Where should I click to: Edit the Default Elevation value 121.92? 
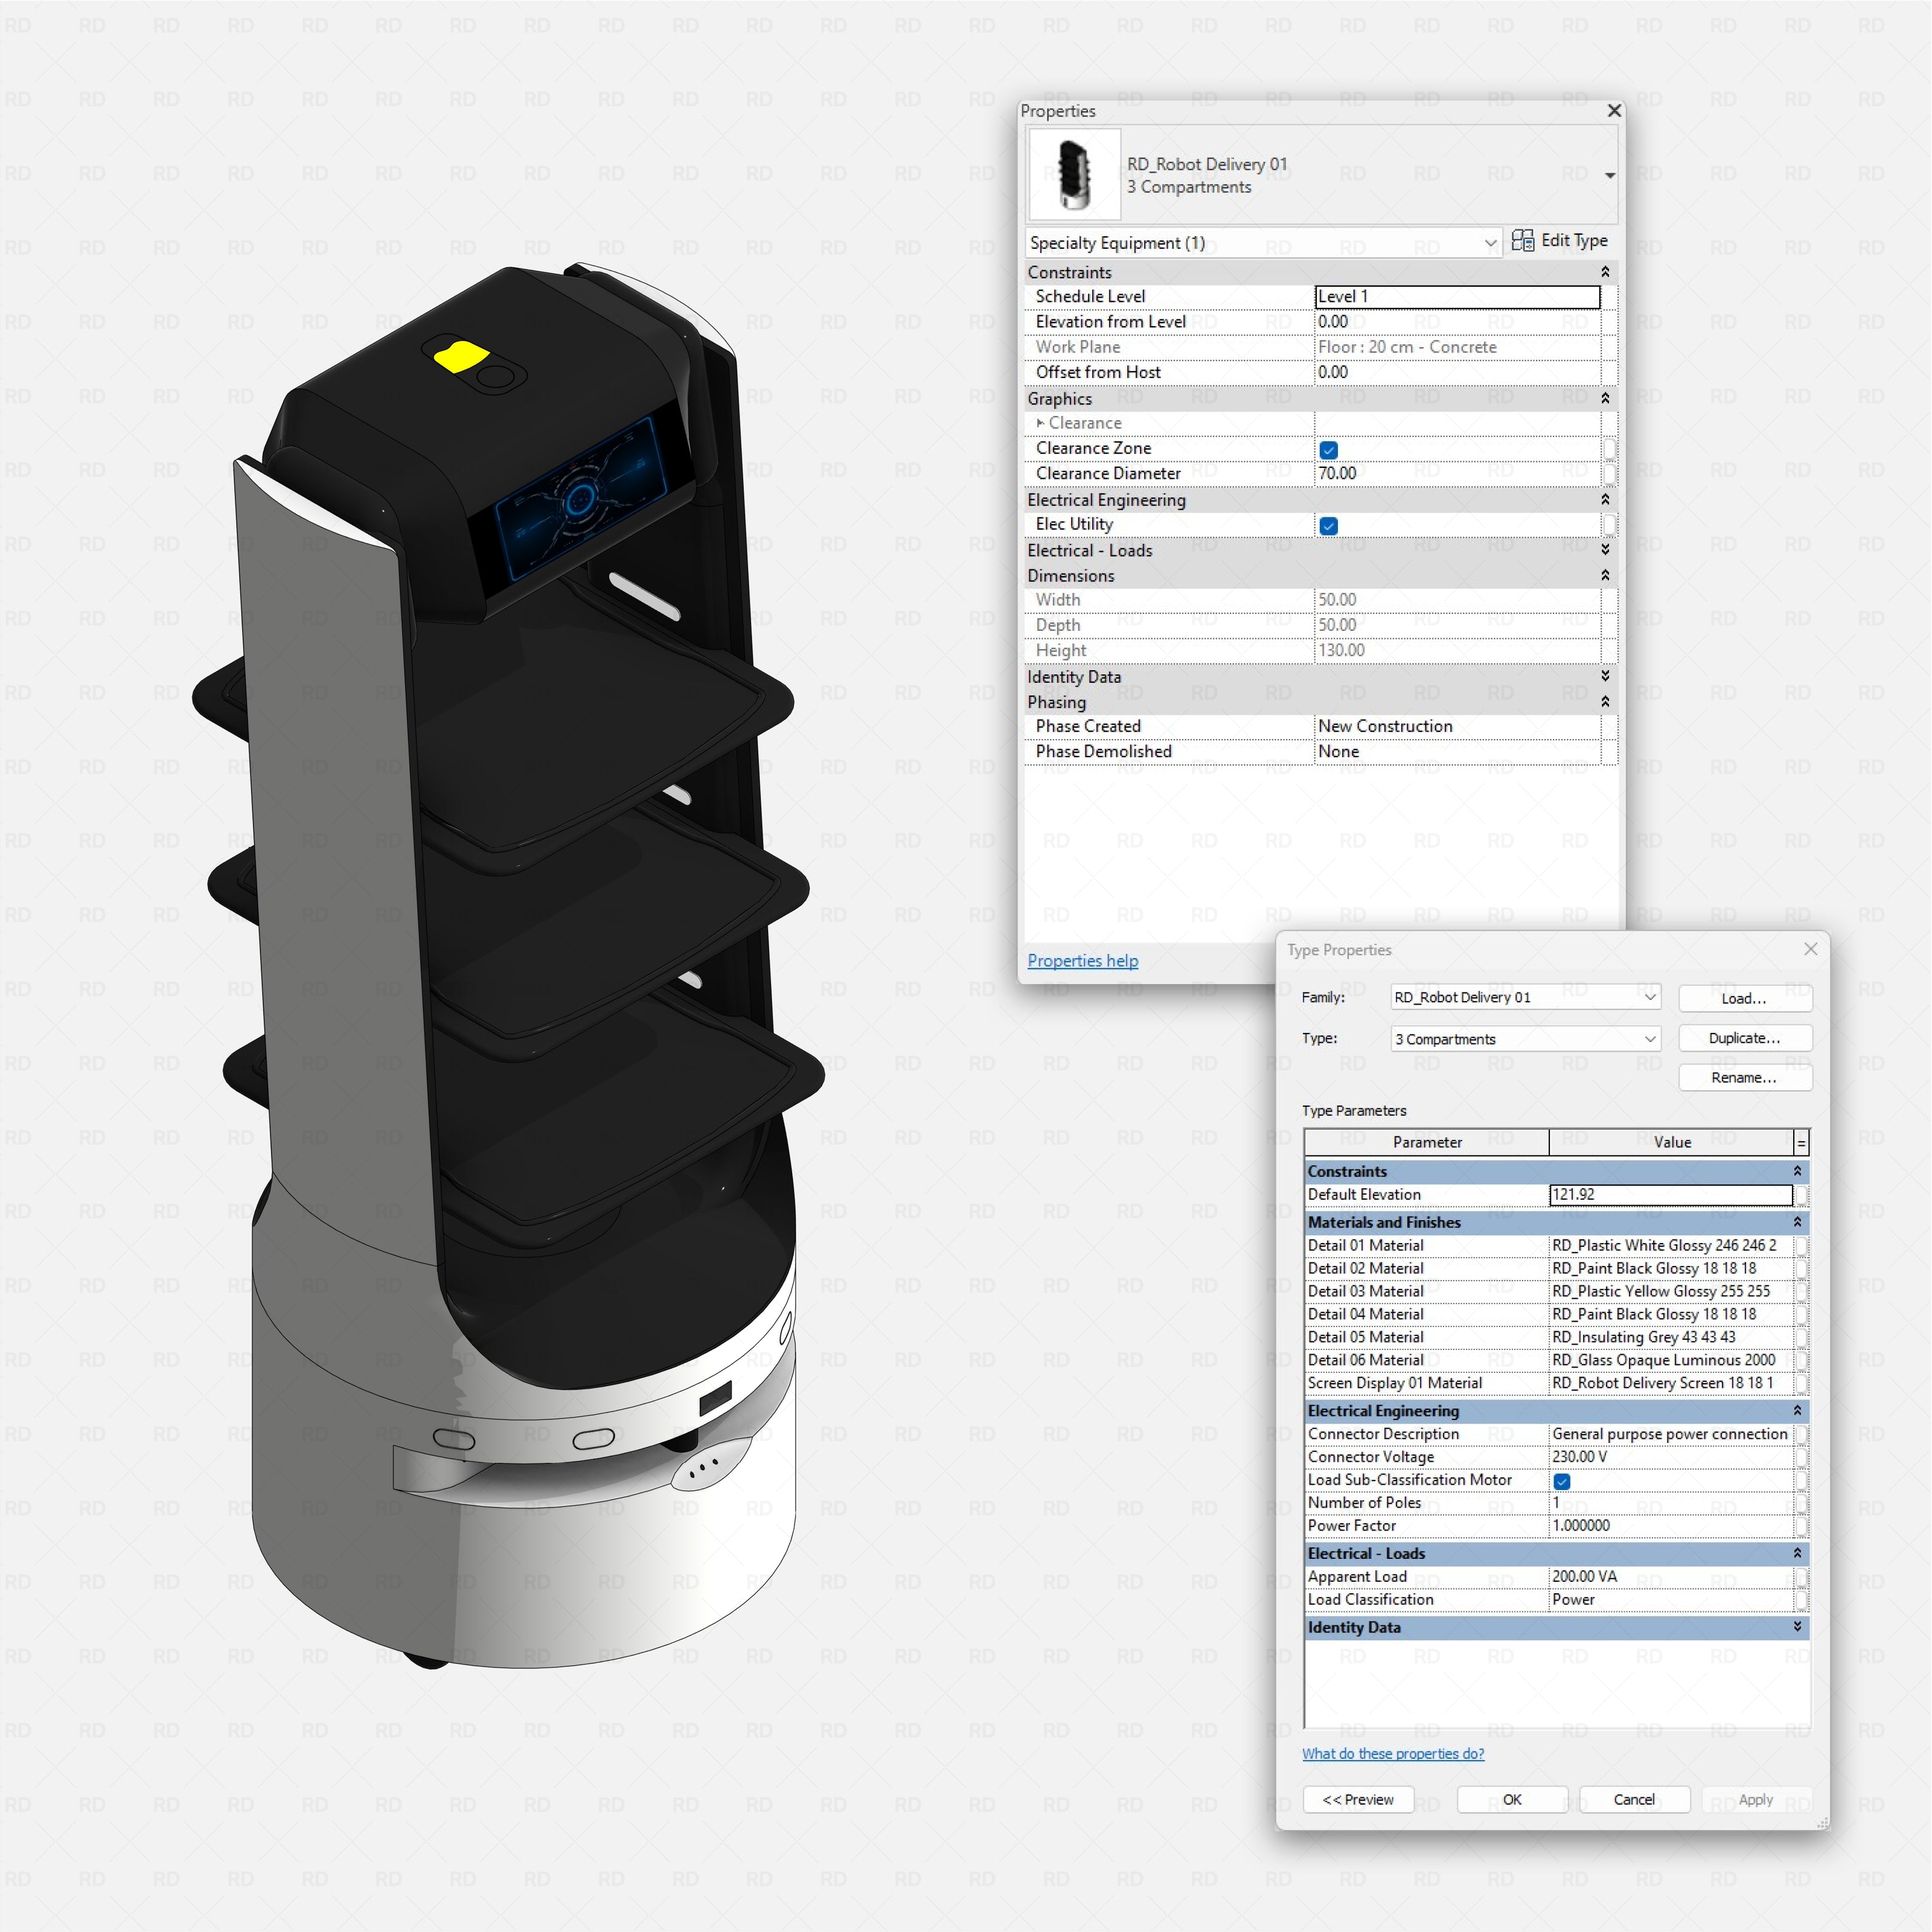click(x=1670, y=1195)
